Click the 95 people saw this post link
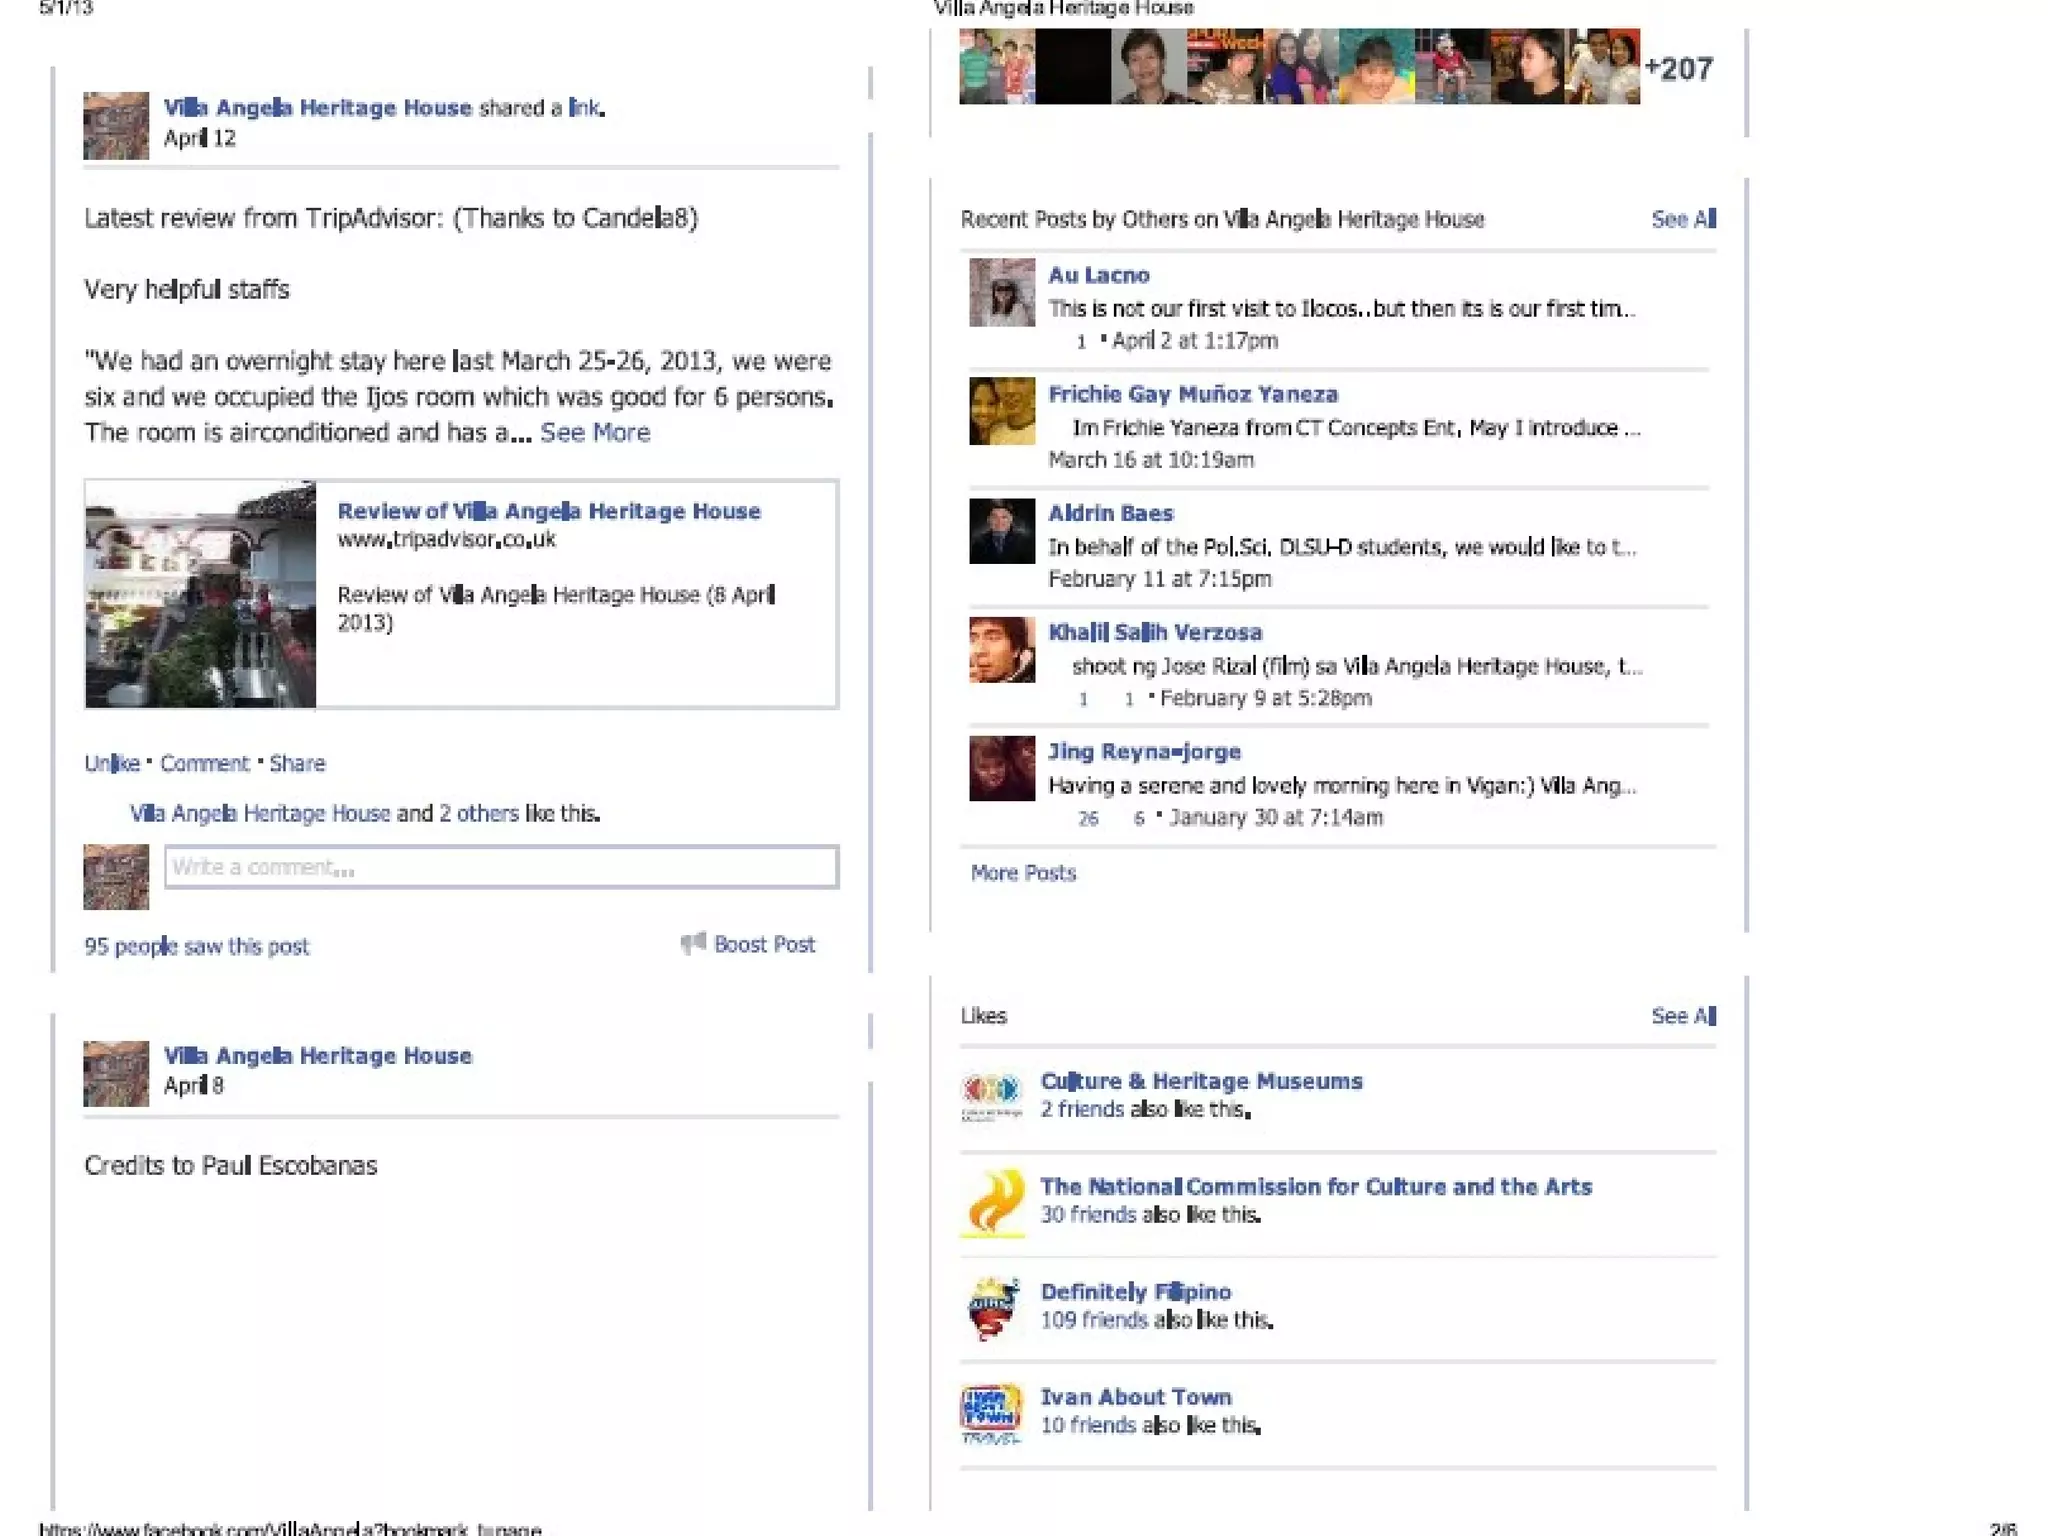 196,946
